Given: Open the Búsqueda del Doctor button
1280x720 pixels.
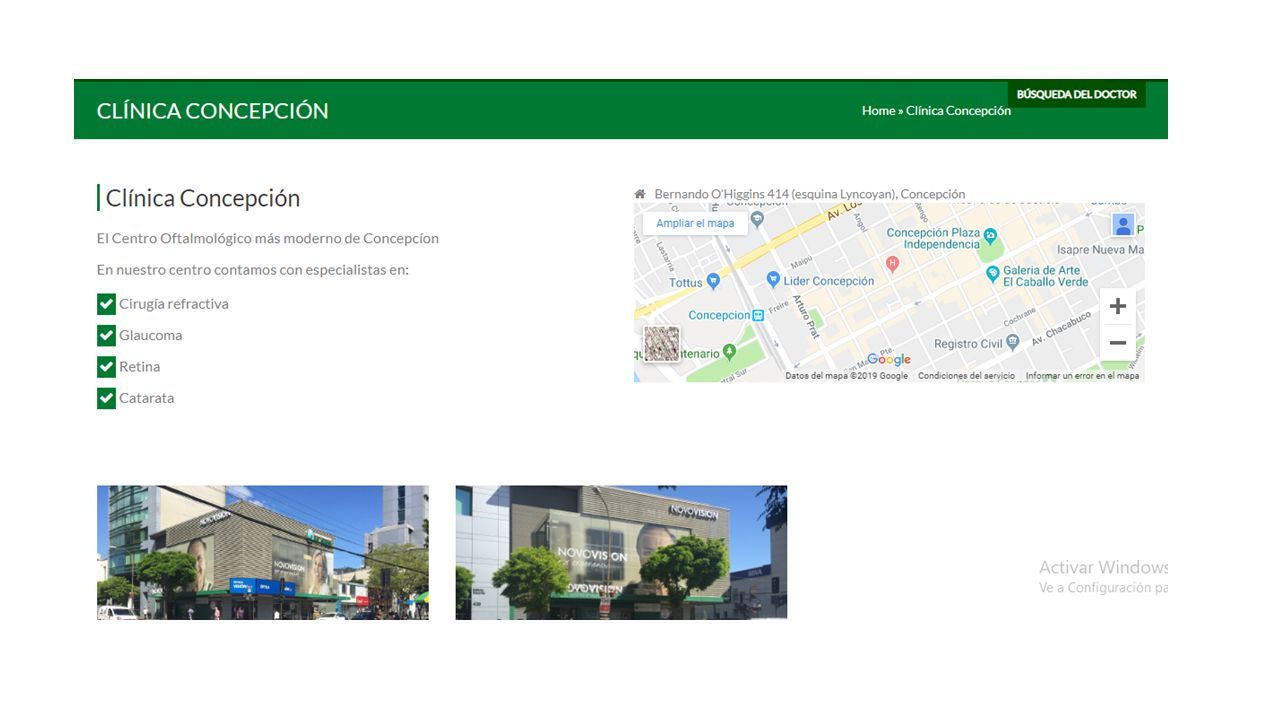Looking at the screenshot, I should pos(1076,94).
